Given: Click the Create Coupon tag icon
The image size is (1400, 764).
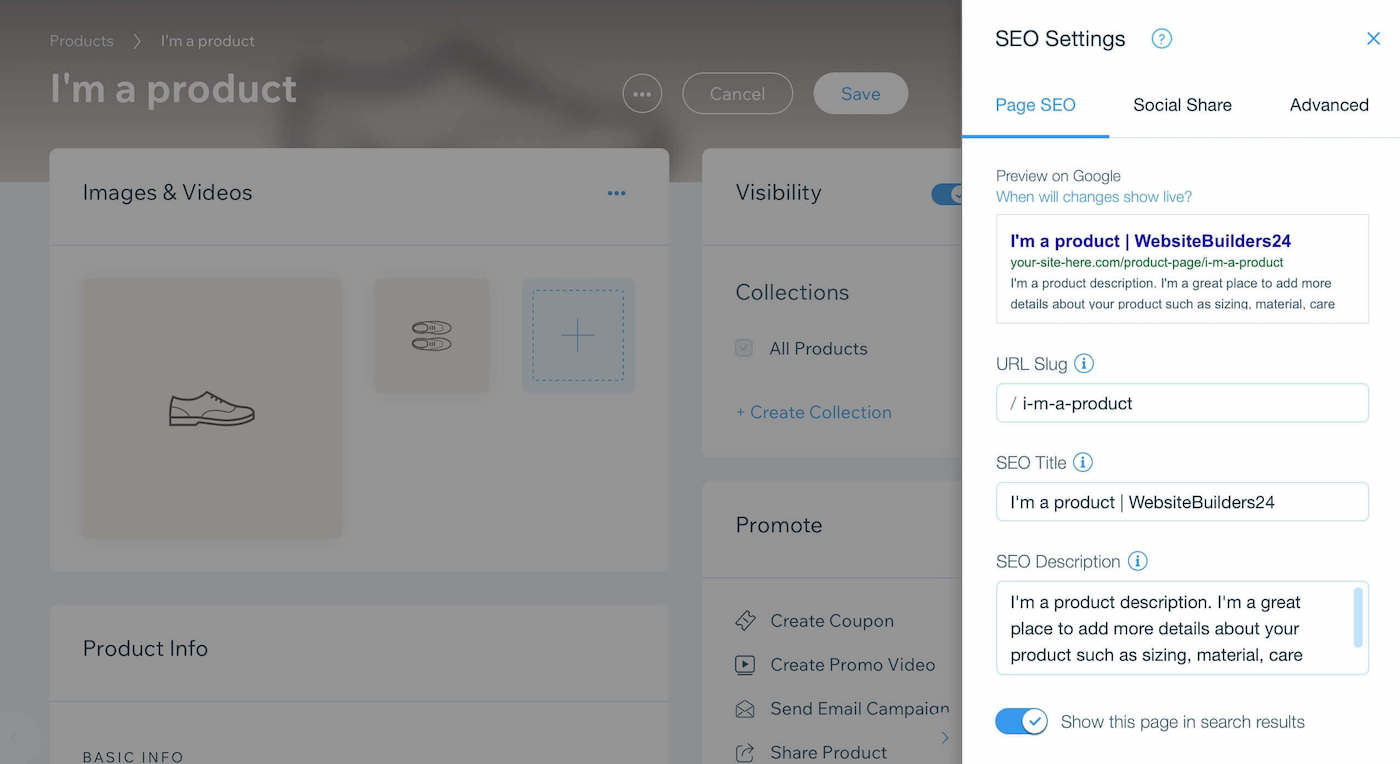Looking at the screenshot, I should [745, 621].
